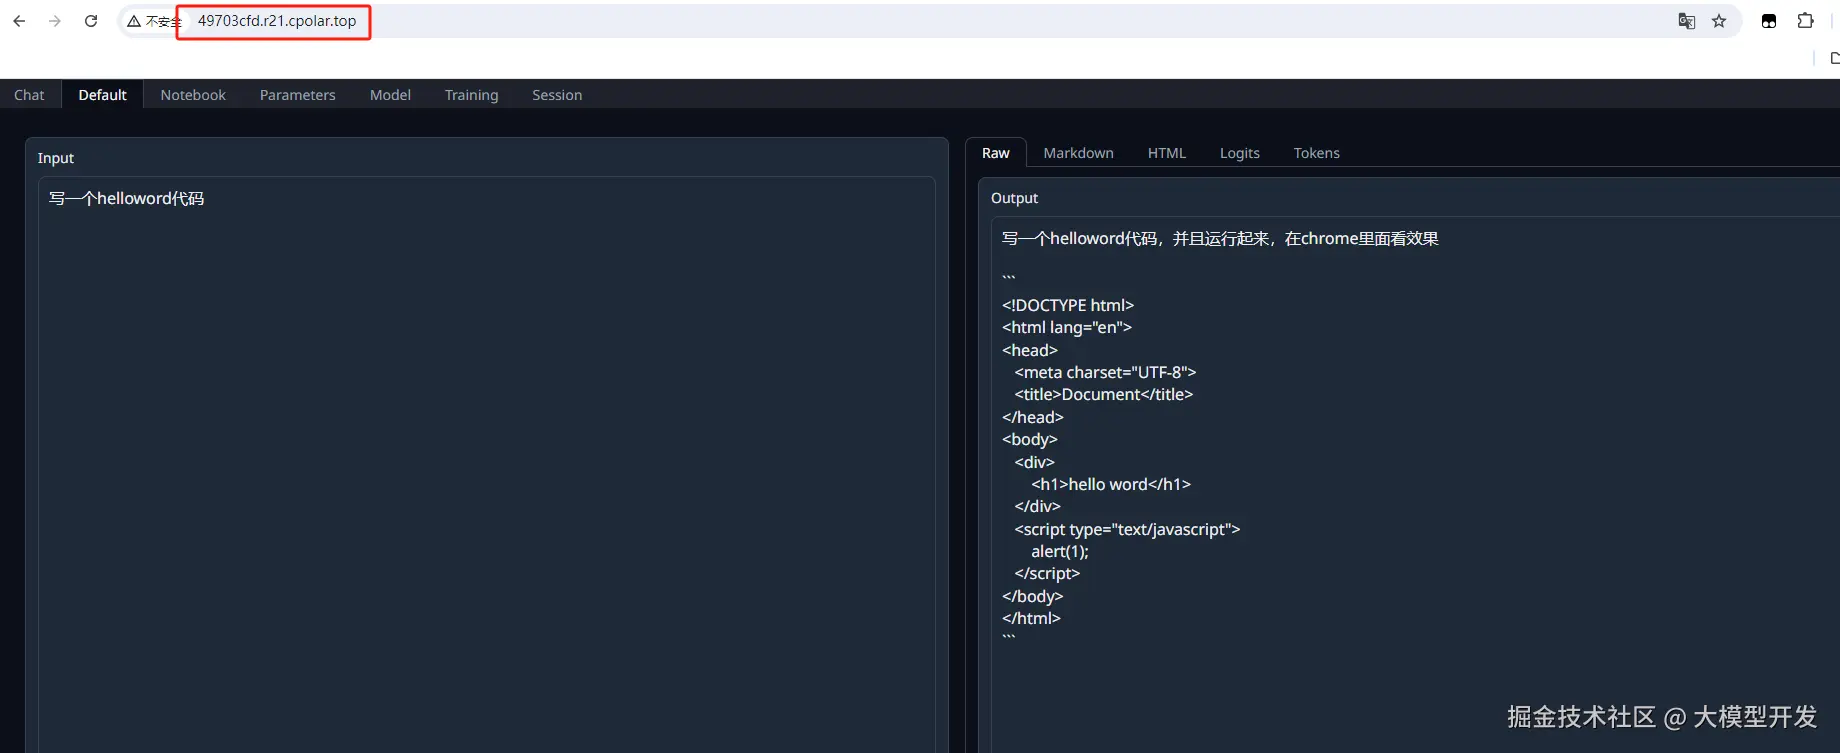This screenshot has width=1840, height=753.
Task: Click output line '<!DOCTYPE html>'
Action: (x=1068, y=305)
